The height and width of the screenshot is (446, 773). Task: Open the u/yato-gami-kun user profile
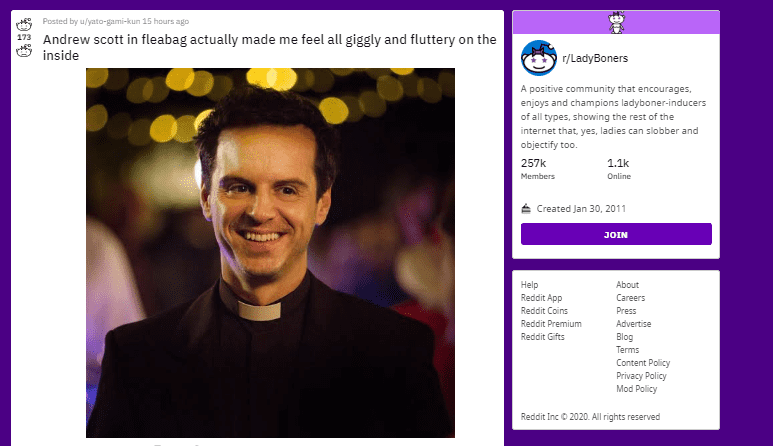[x=113, y=20]
